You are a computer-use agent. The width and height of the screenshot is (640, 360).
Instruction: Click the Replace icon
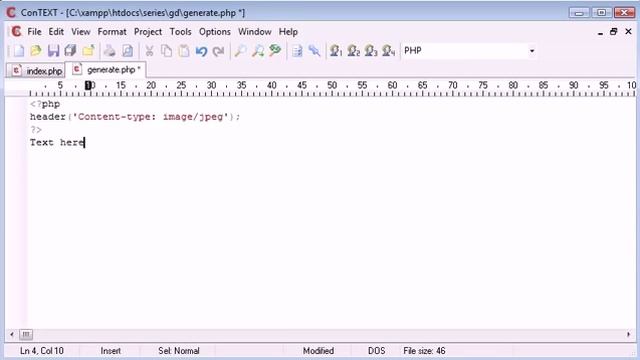point(276,51)
